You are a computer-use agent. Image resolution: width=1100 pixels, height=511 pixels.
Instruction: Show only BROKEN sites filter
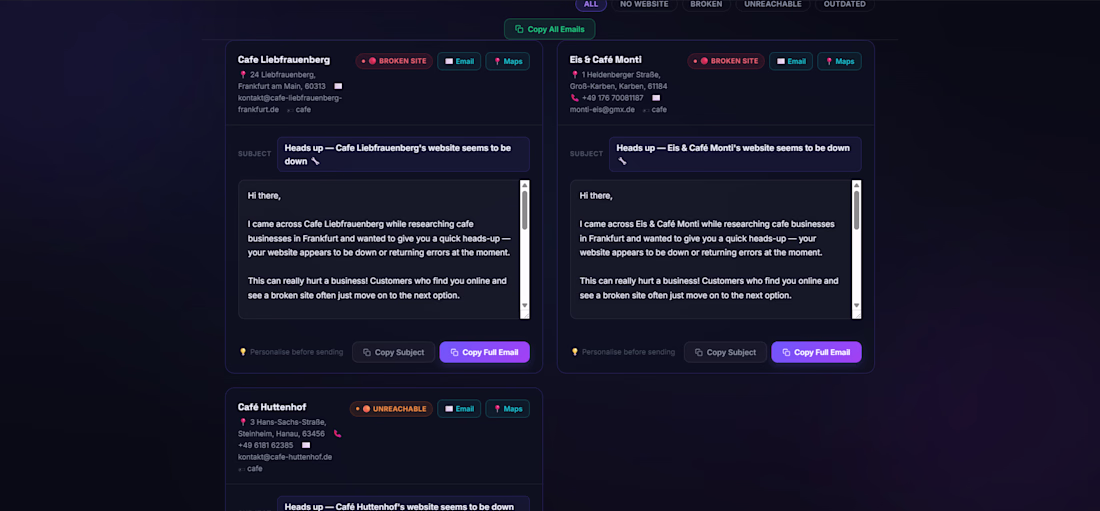click(x=706, y=4)
